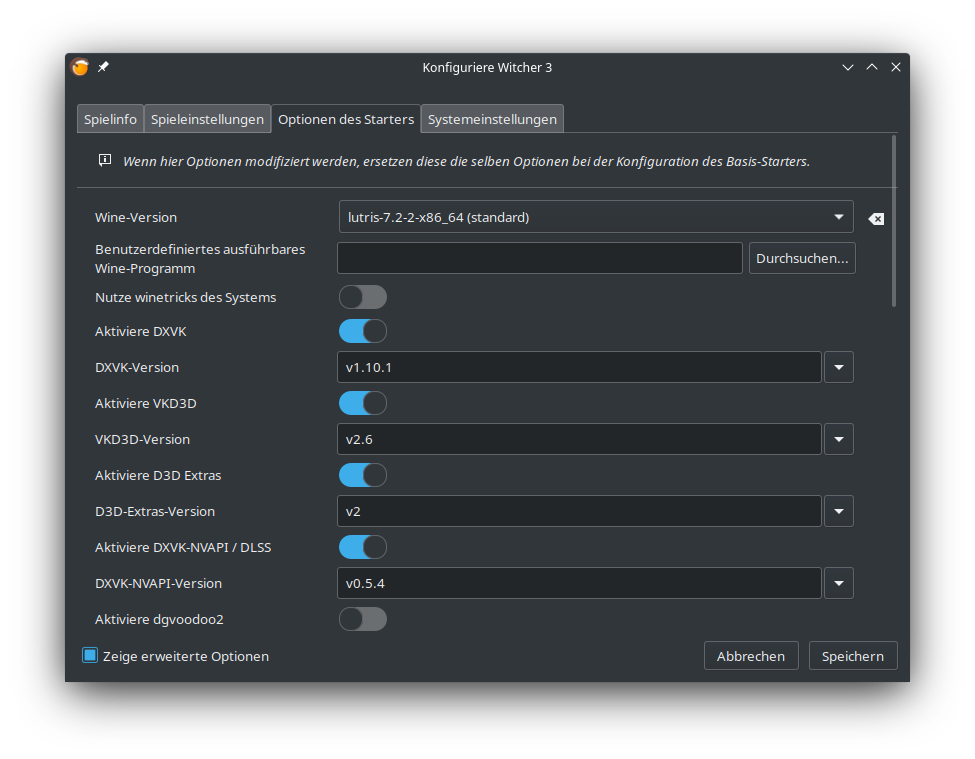The width and height of the screenshot is (975, 759).
Task: Minimize window using the down chevron
Action: (x=848, y=67)
